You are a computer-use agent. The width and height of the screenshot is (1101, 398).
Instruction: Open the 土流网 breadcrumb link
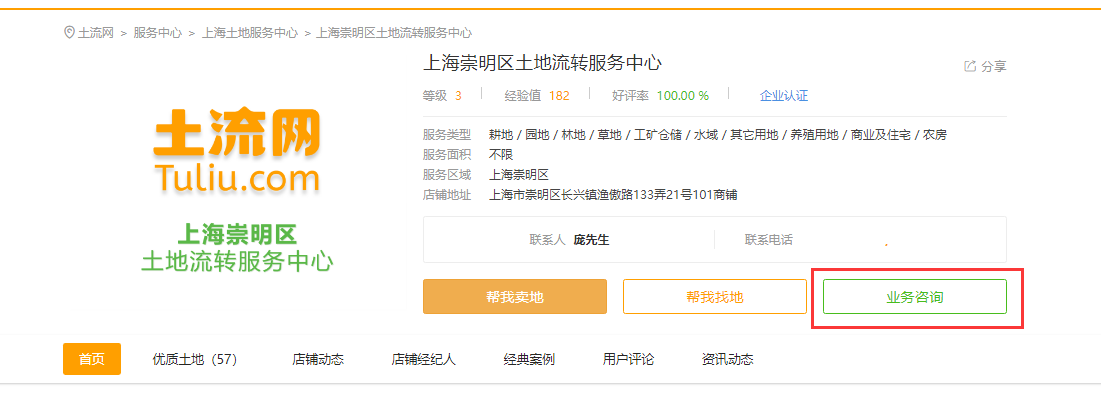95,33
